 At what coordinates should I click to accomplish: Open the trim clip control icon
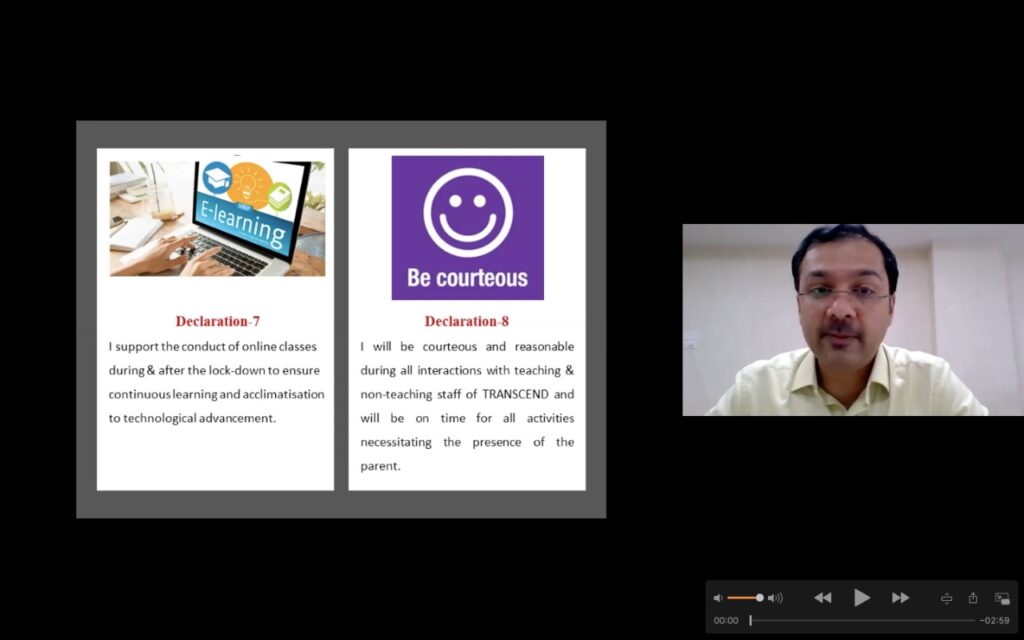[946, 598]
